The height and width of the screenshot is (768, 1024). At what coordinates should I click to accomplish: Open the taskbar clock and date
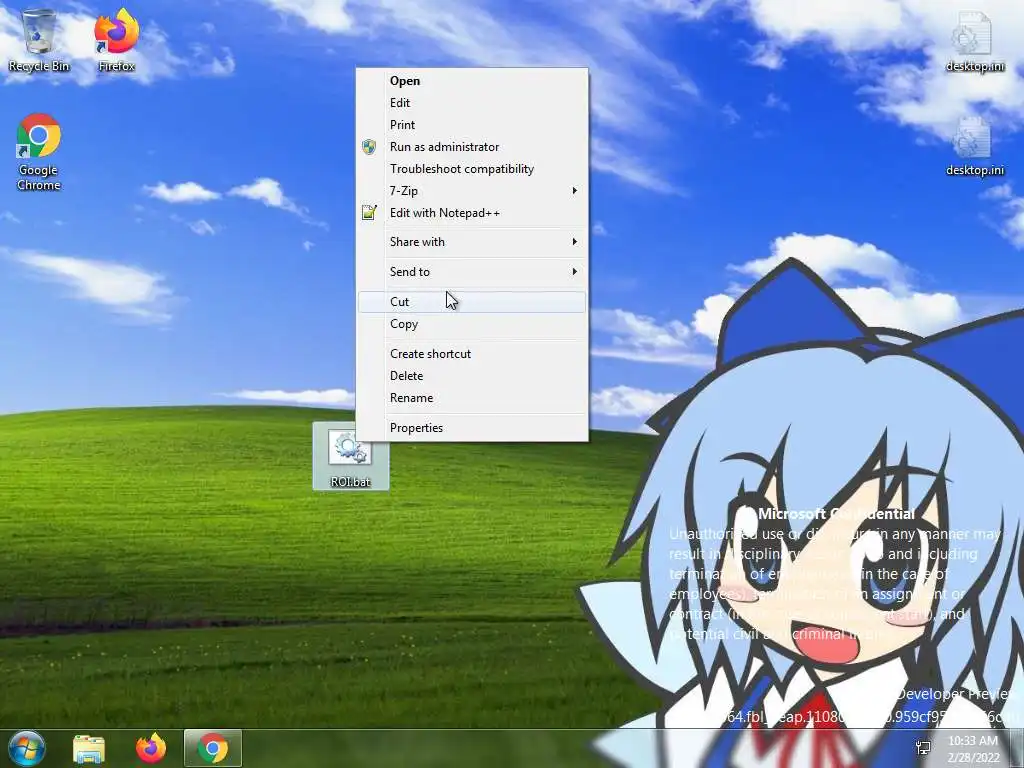pyautogui.click(x=973, y=748)
